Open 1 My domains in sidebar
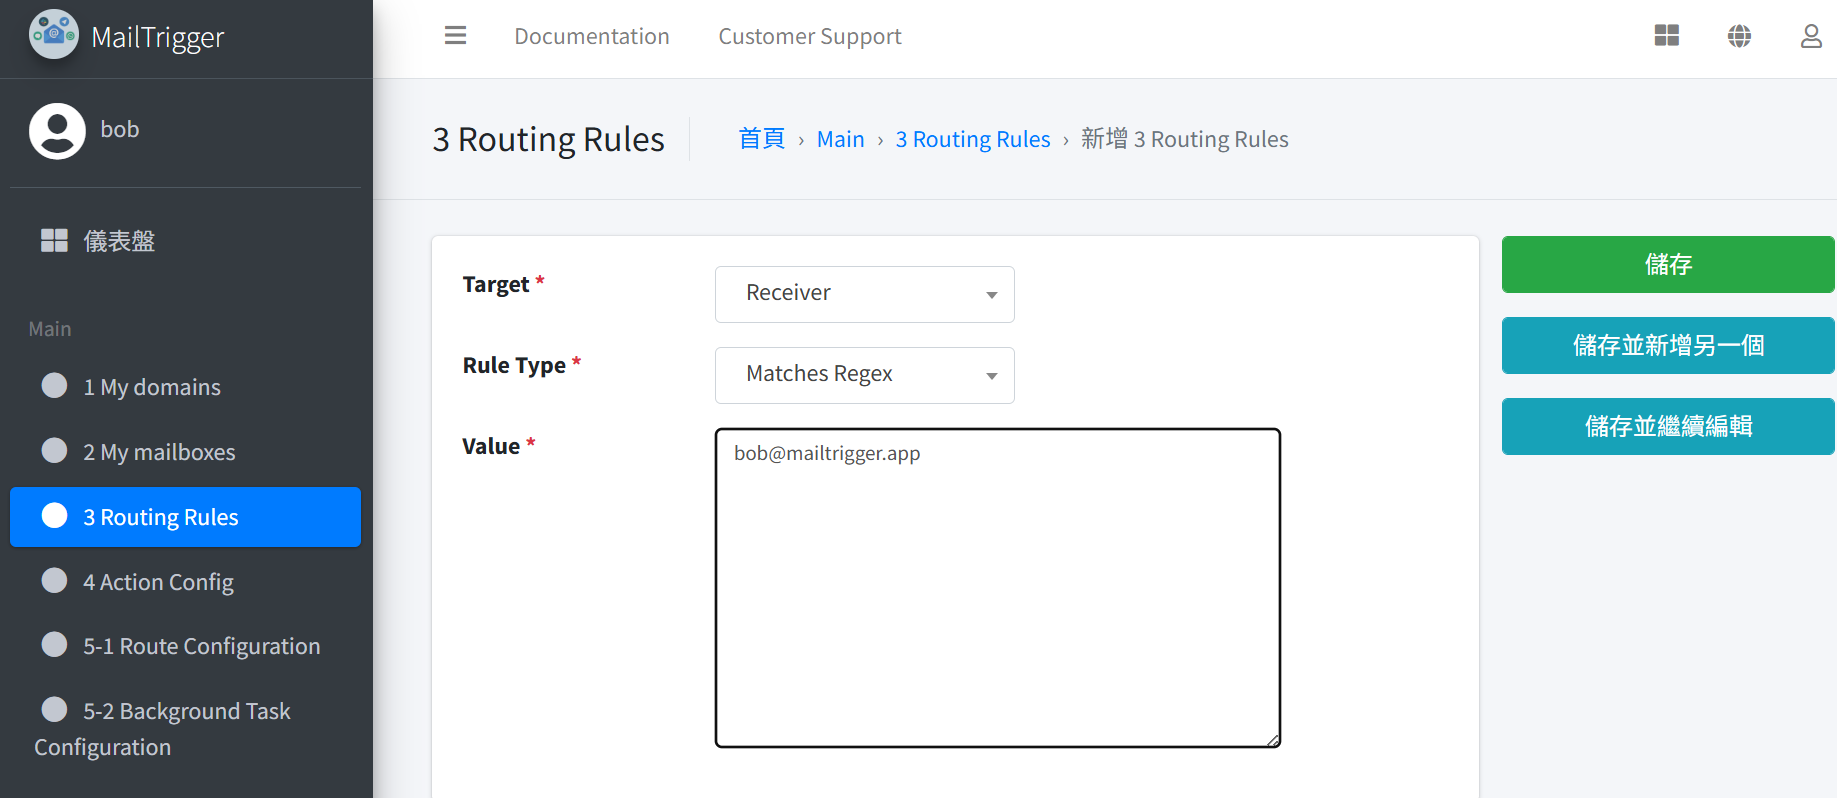Viewport: 1837px width, 798px height. click(x=185, y=387)
